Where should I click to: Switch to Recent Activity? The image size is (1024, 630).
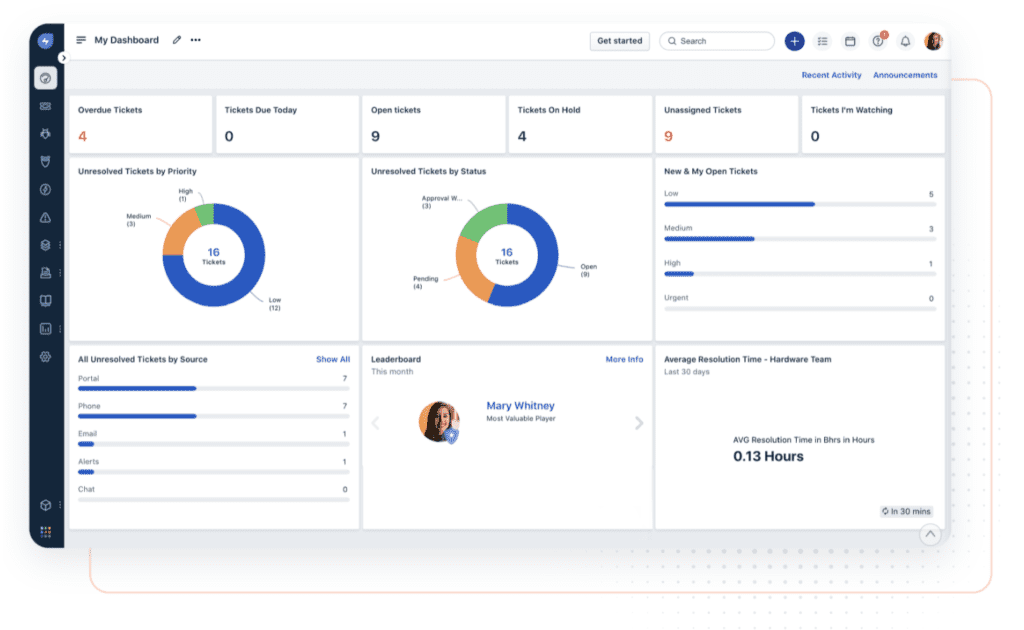(831, 74)
